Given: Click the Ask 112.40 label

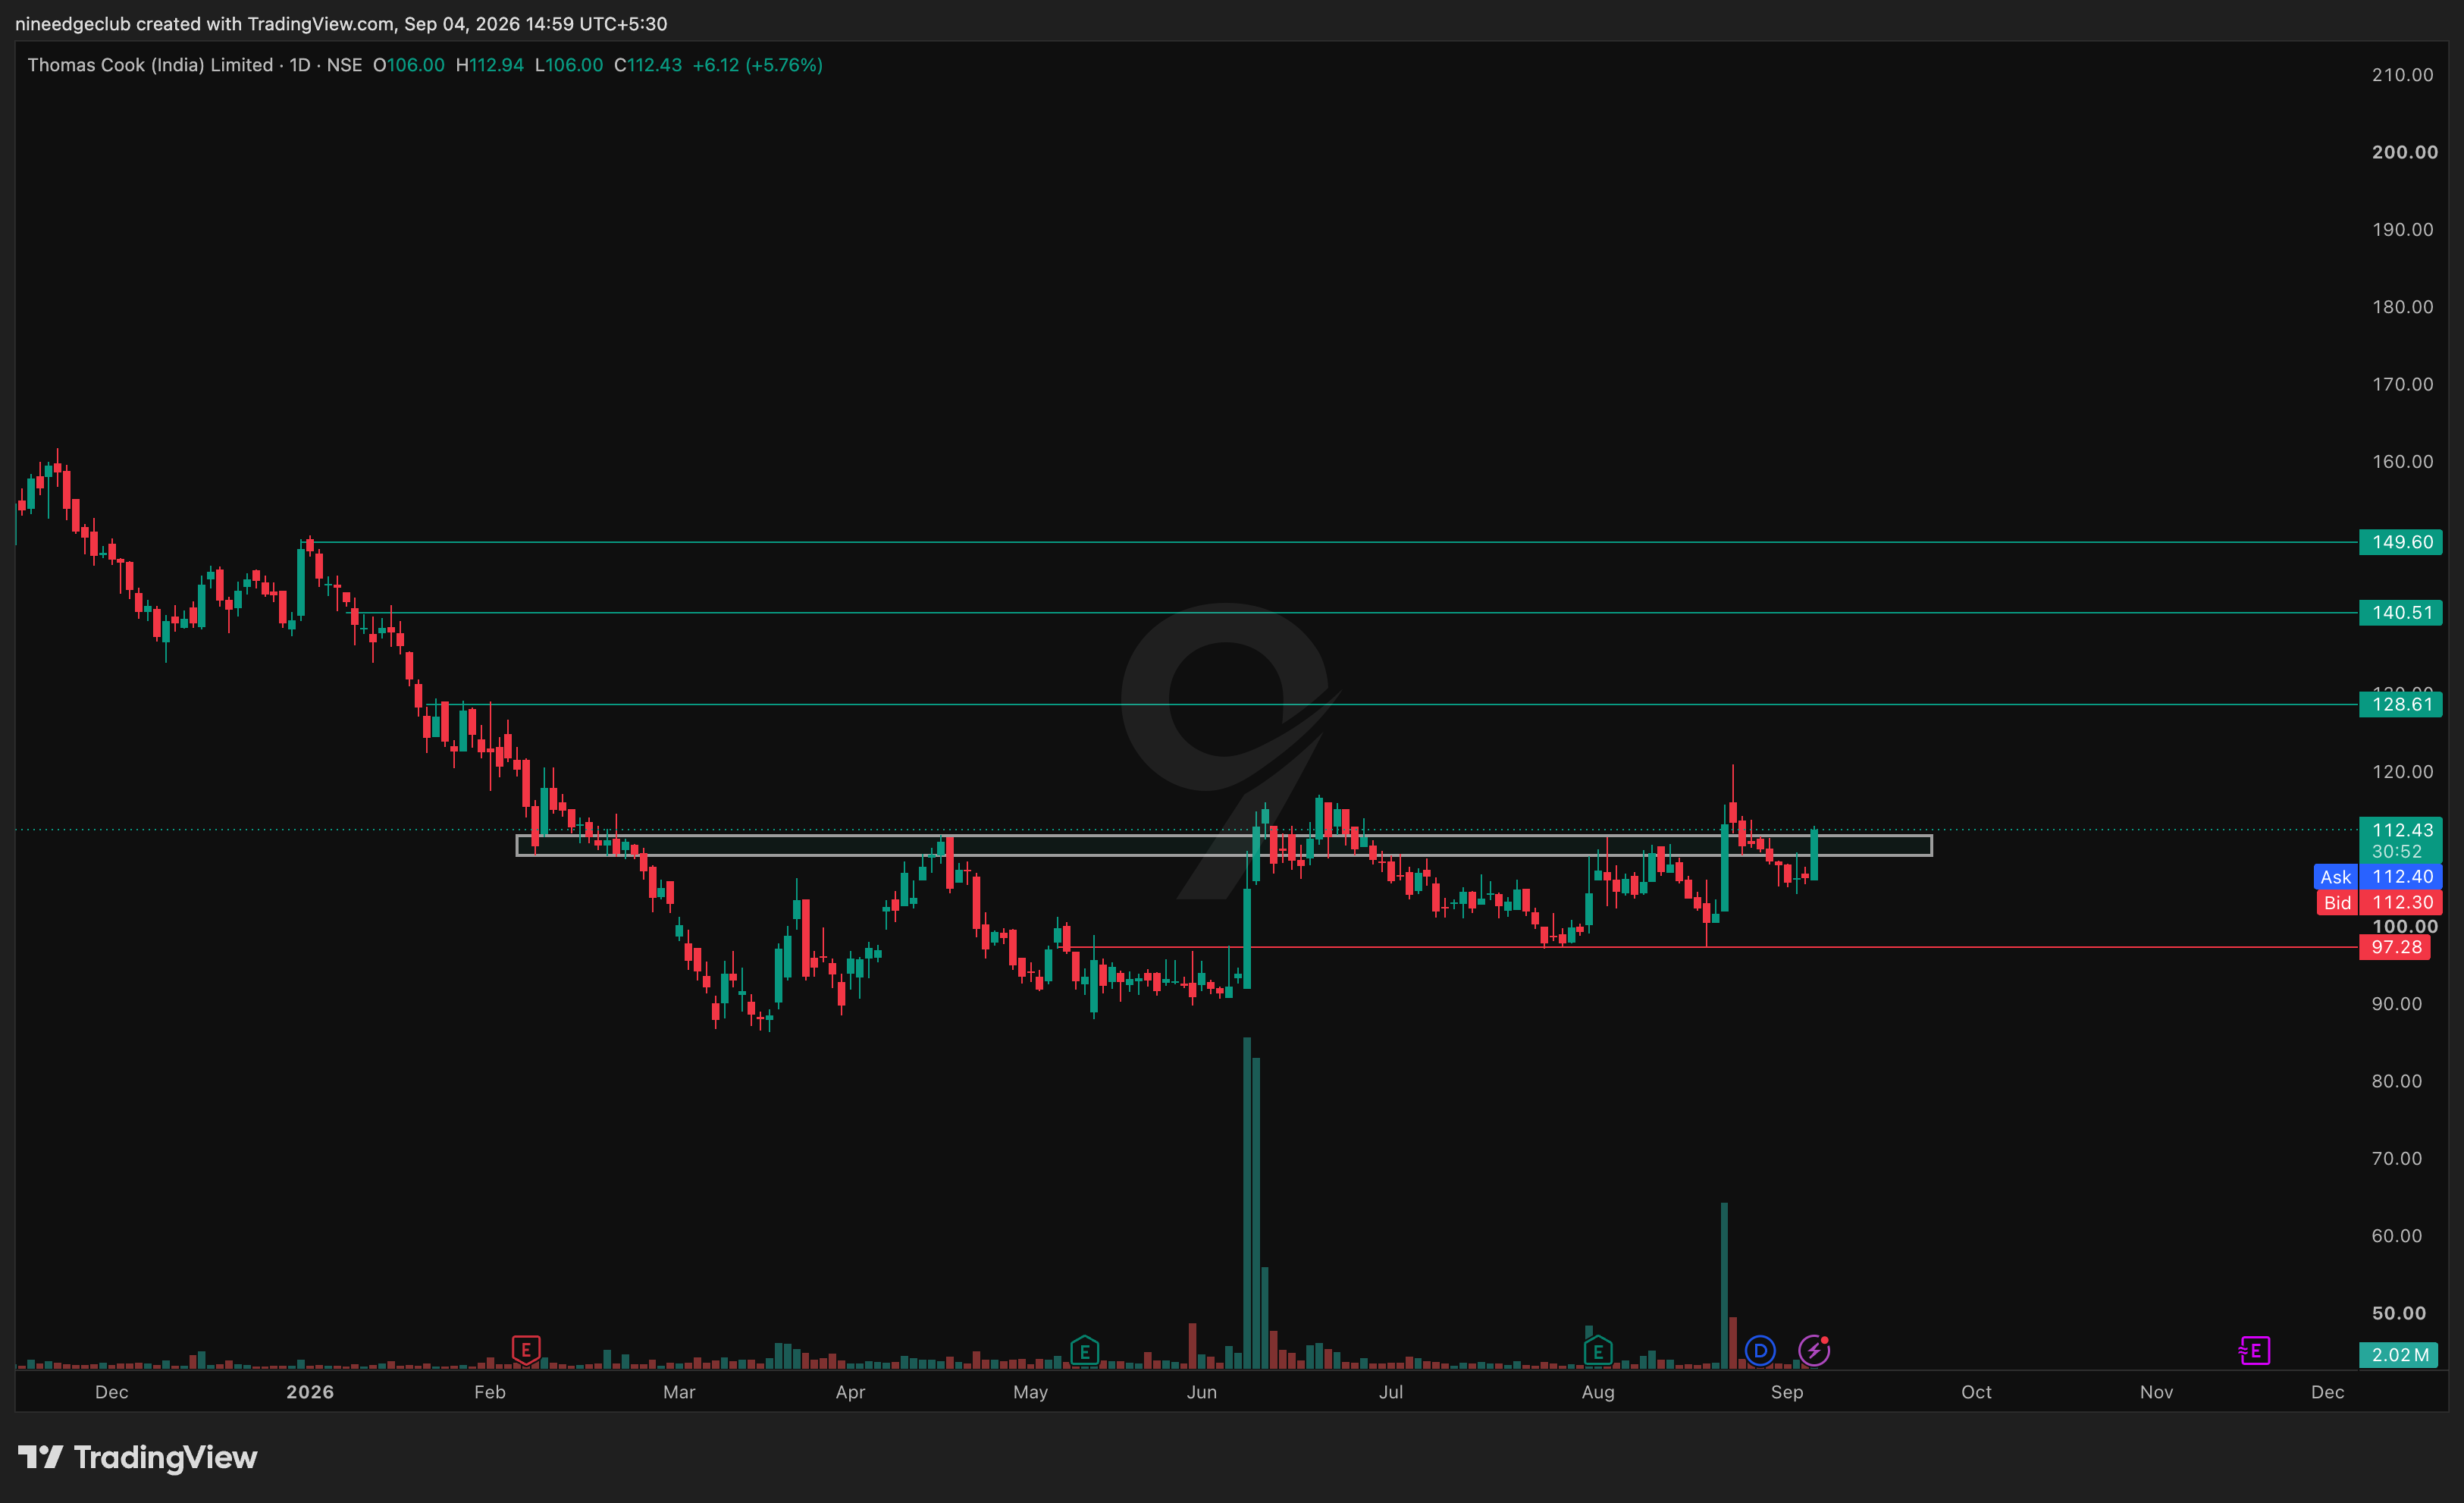Looking at the screenshot, I should [x=2378, y=877].
